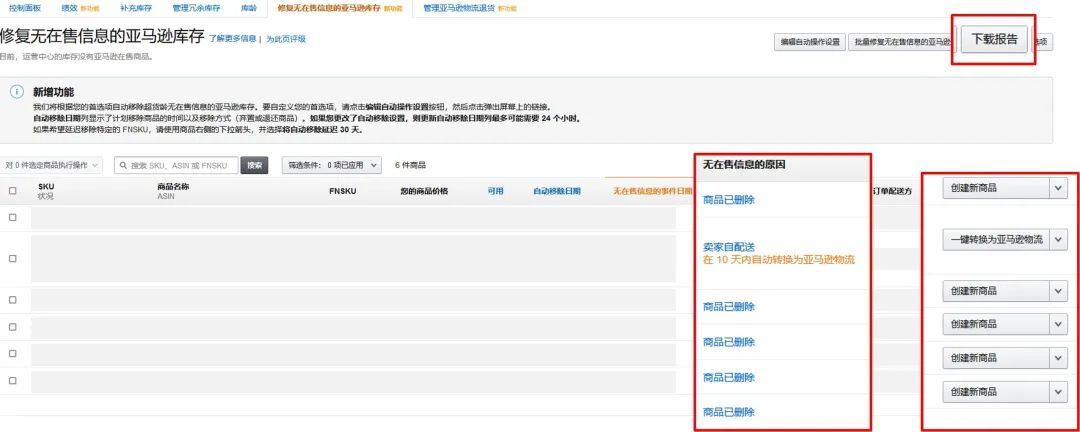Check the box for the 卖家自配送 row

click(12, 258)
